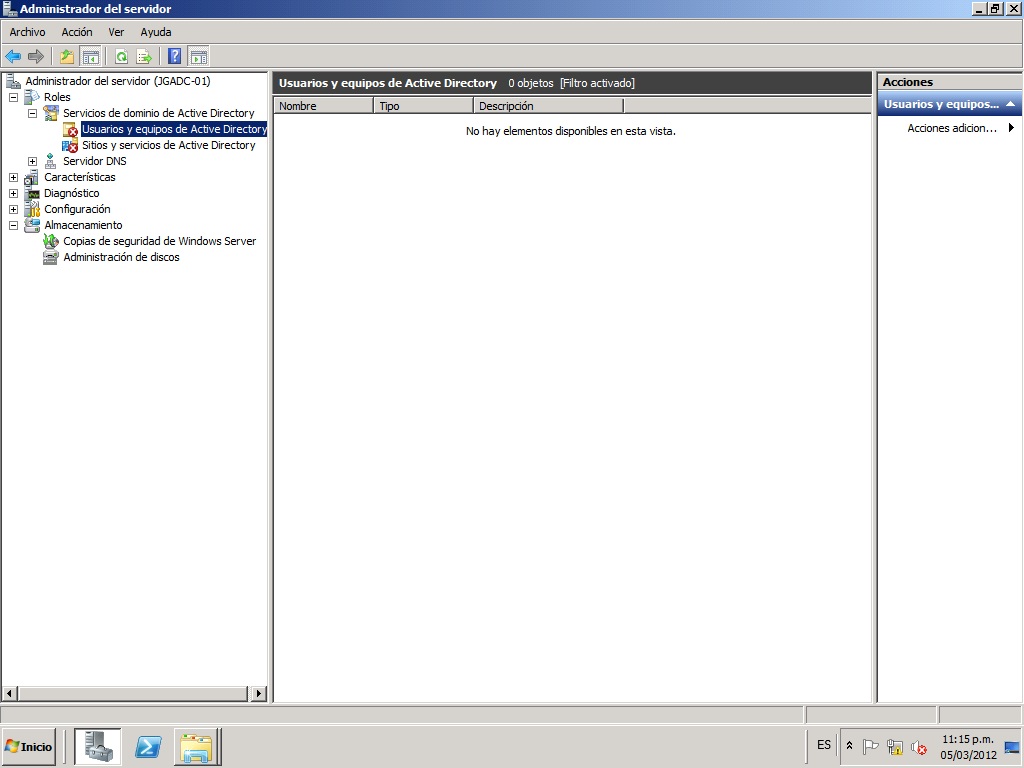Open the Acción menu
Screen dimensions: 1024x768
coord(77,32)
